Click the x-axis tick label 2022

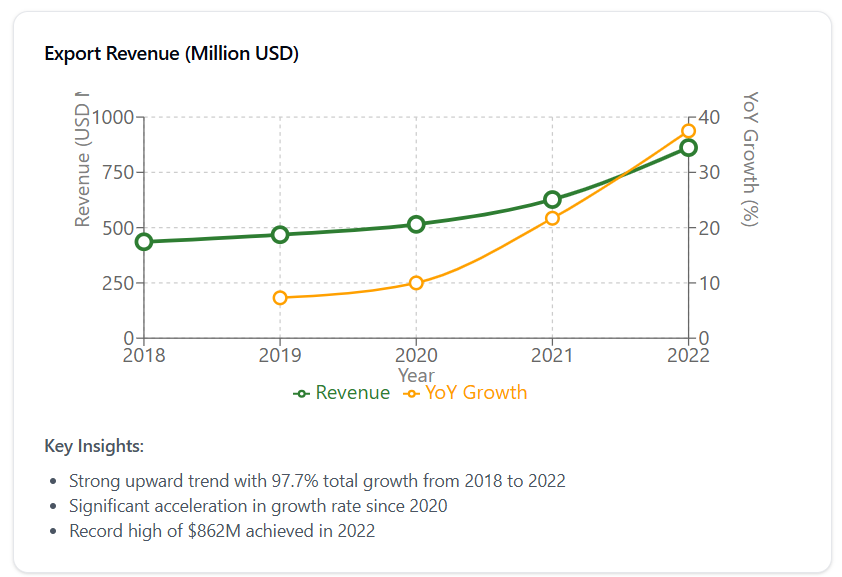(688, 355)
